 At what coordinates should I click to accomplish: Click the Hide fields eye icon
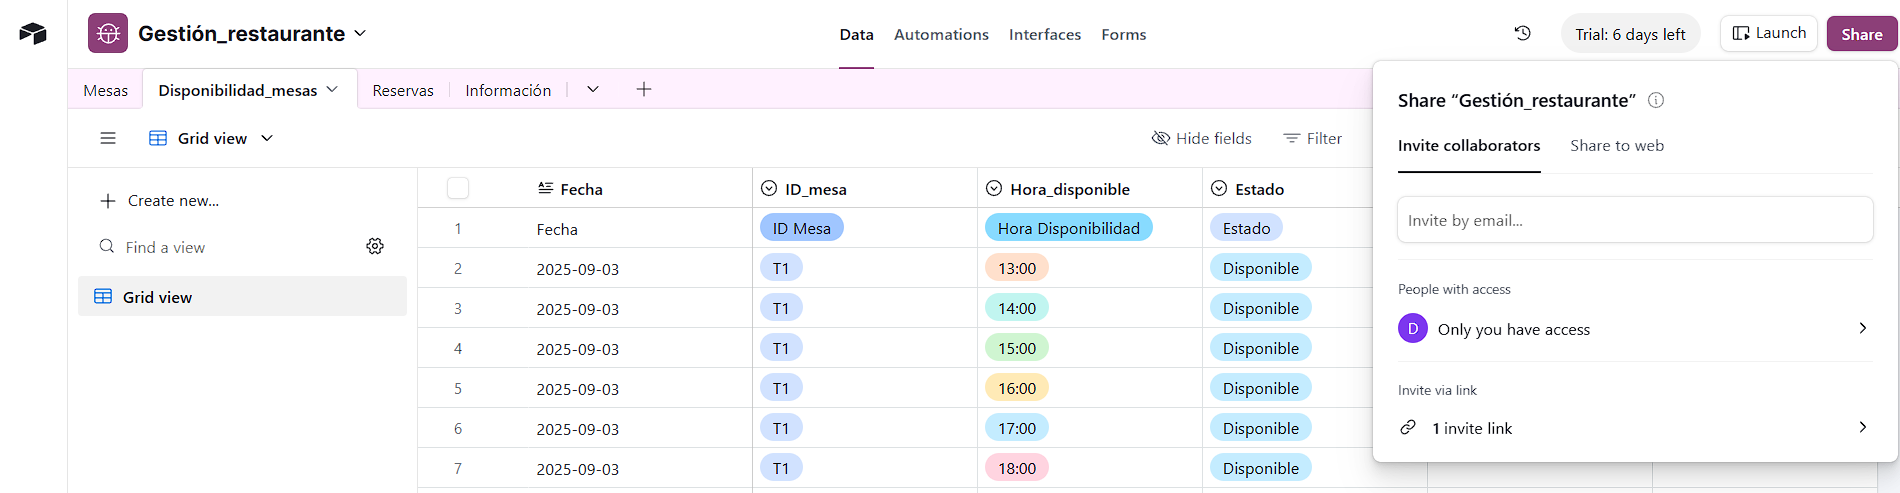coord(1161,138)
